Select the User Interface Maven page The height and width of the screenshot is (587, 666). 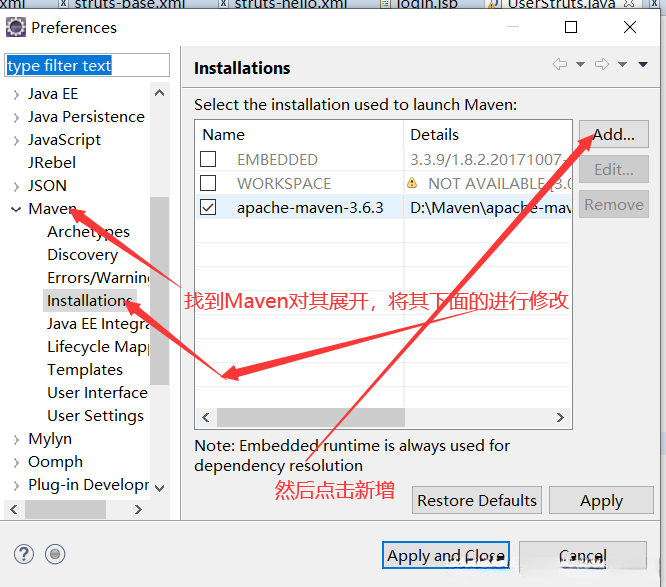(x=97, y=392)
